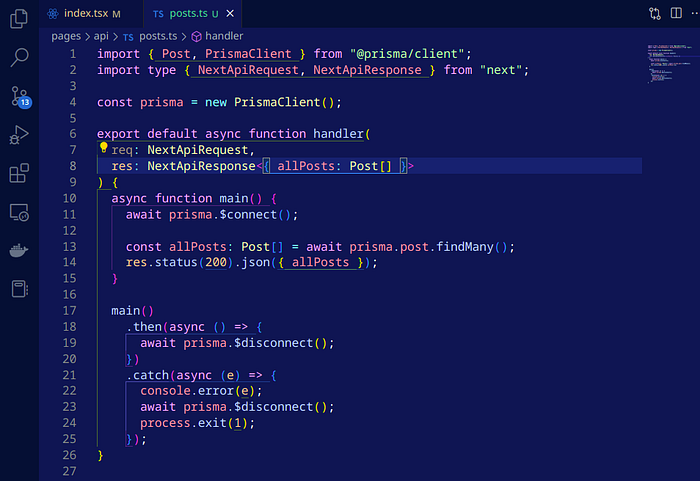The height and width of the screenshot is (481, 700).
Task: Click the main function name on line 10
Action: [233, 198]
